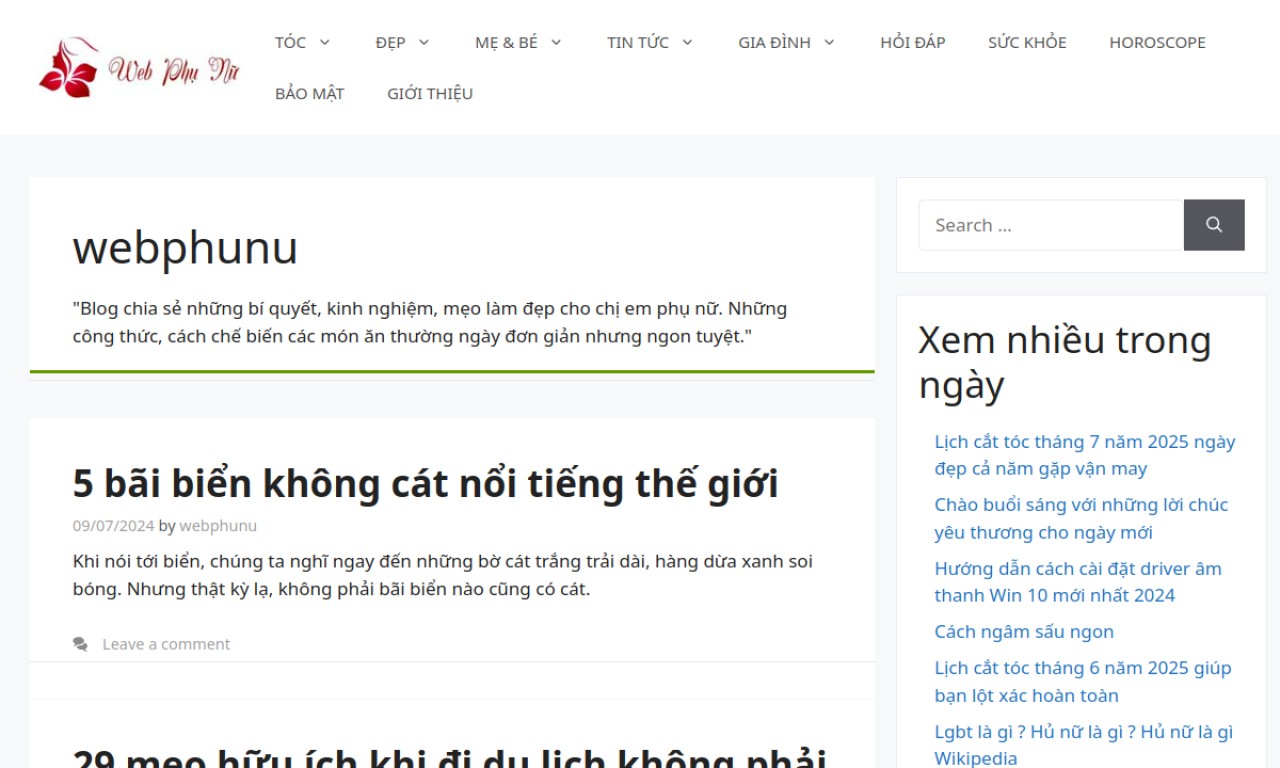The height and width of the screenshot is (768, 1280).
Task: Click the Web Phụ Nữ logo
Action: tap(139, 68)
